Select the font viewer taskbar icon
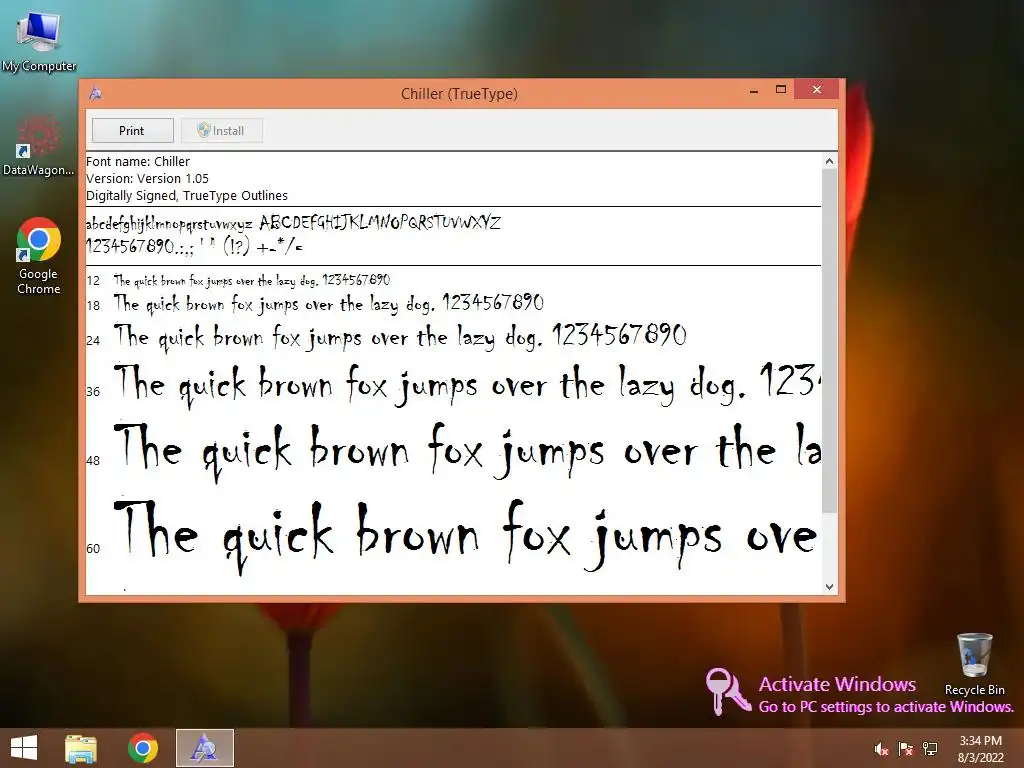 (204, 748)
